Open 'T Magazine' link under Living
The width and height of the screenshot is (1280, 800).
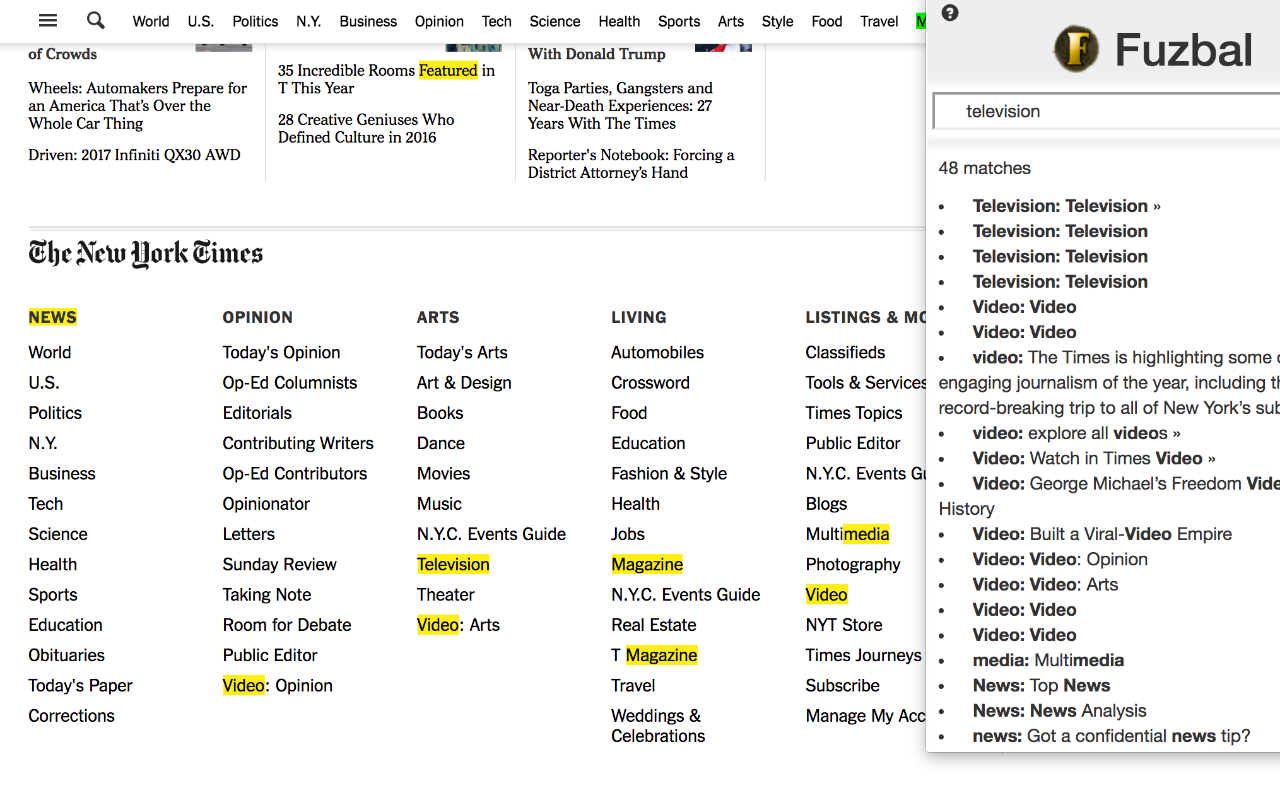point(654,655)
